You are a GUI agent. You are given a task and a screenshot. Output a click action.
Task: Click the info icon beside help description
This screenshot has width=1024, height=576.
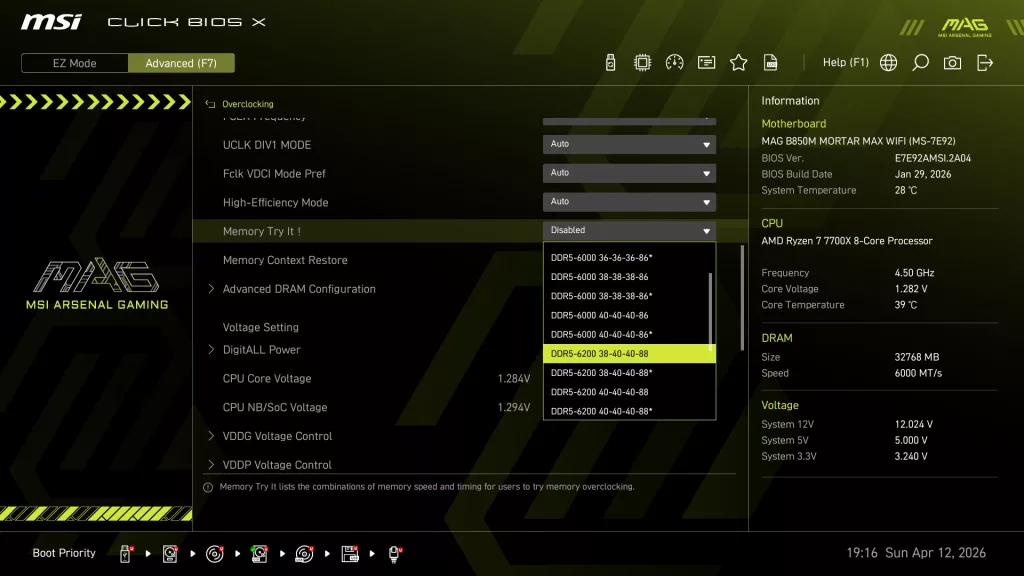[208, 487]
